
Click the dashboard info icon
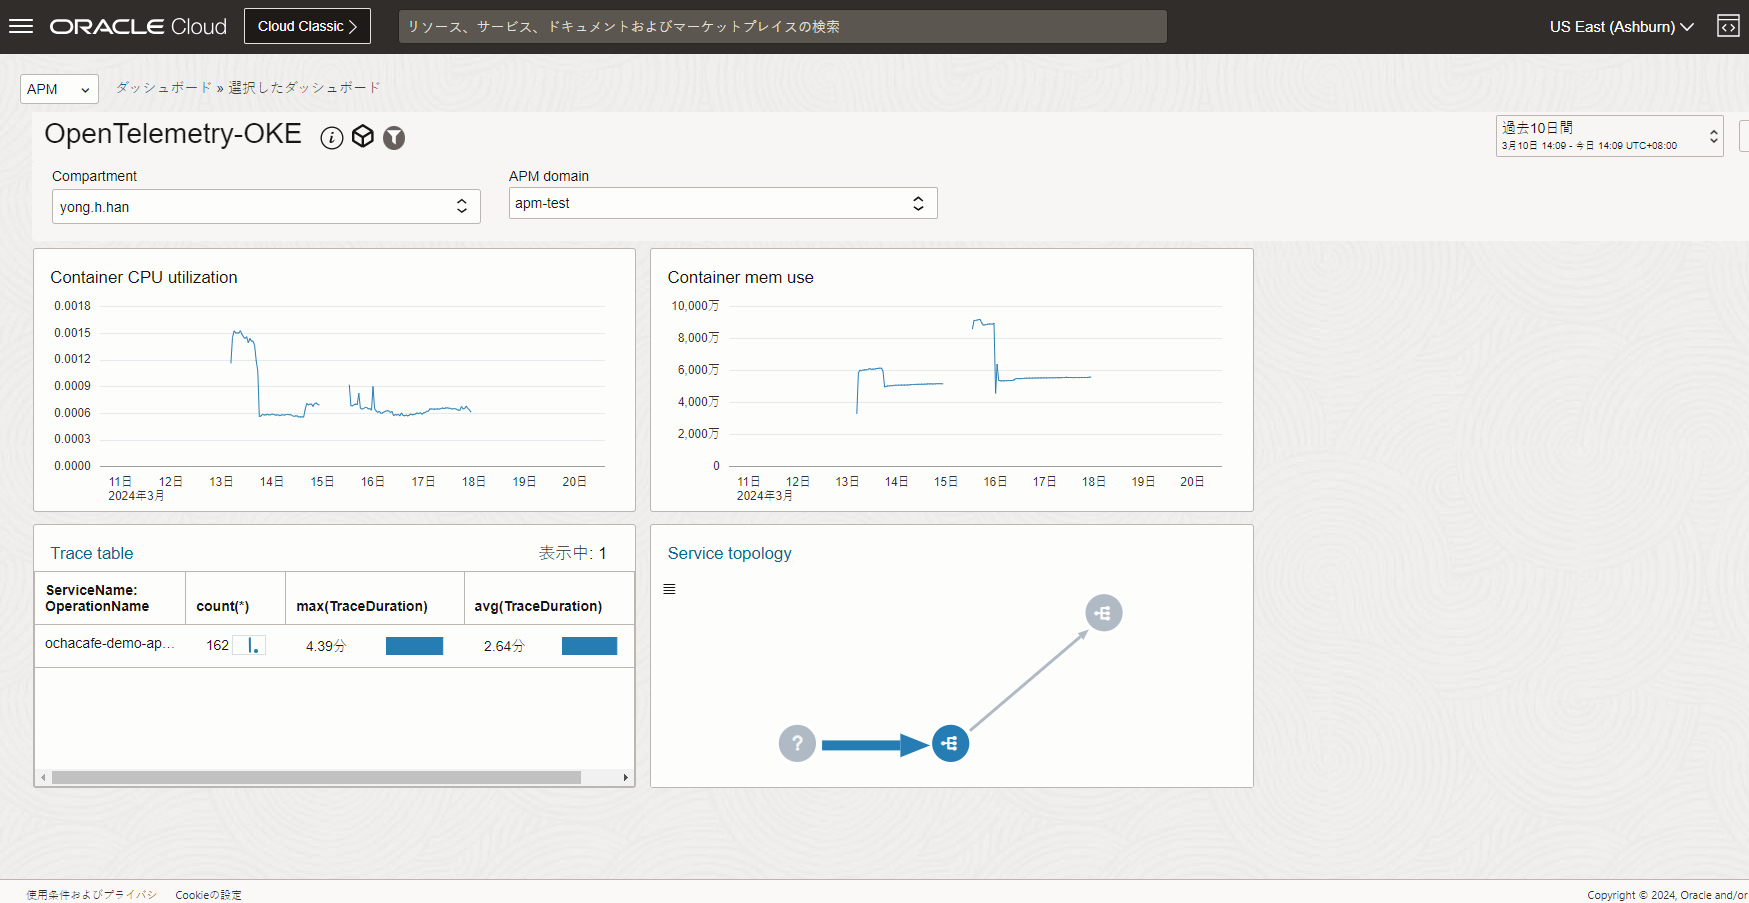[332, 138]
